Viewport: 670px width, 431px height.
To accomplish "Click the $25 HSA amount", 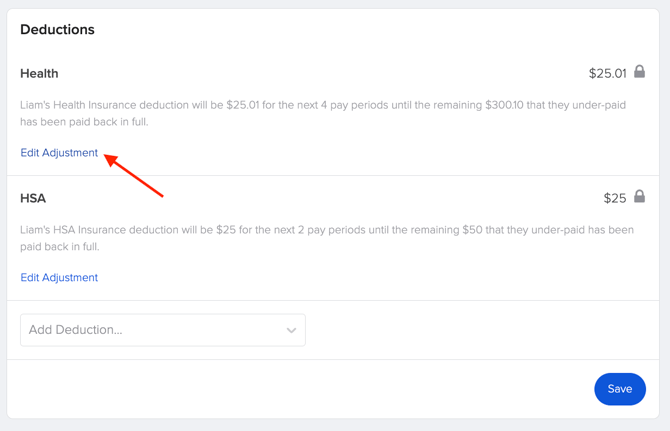I will point(614,198).
